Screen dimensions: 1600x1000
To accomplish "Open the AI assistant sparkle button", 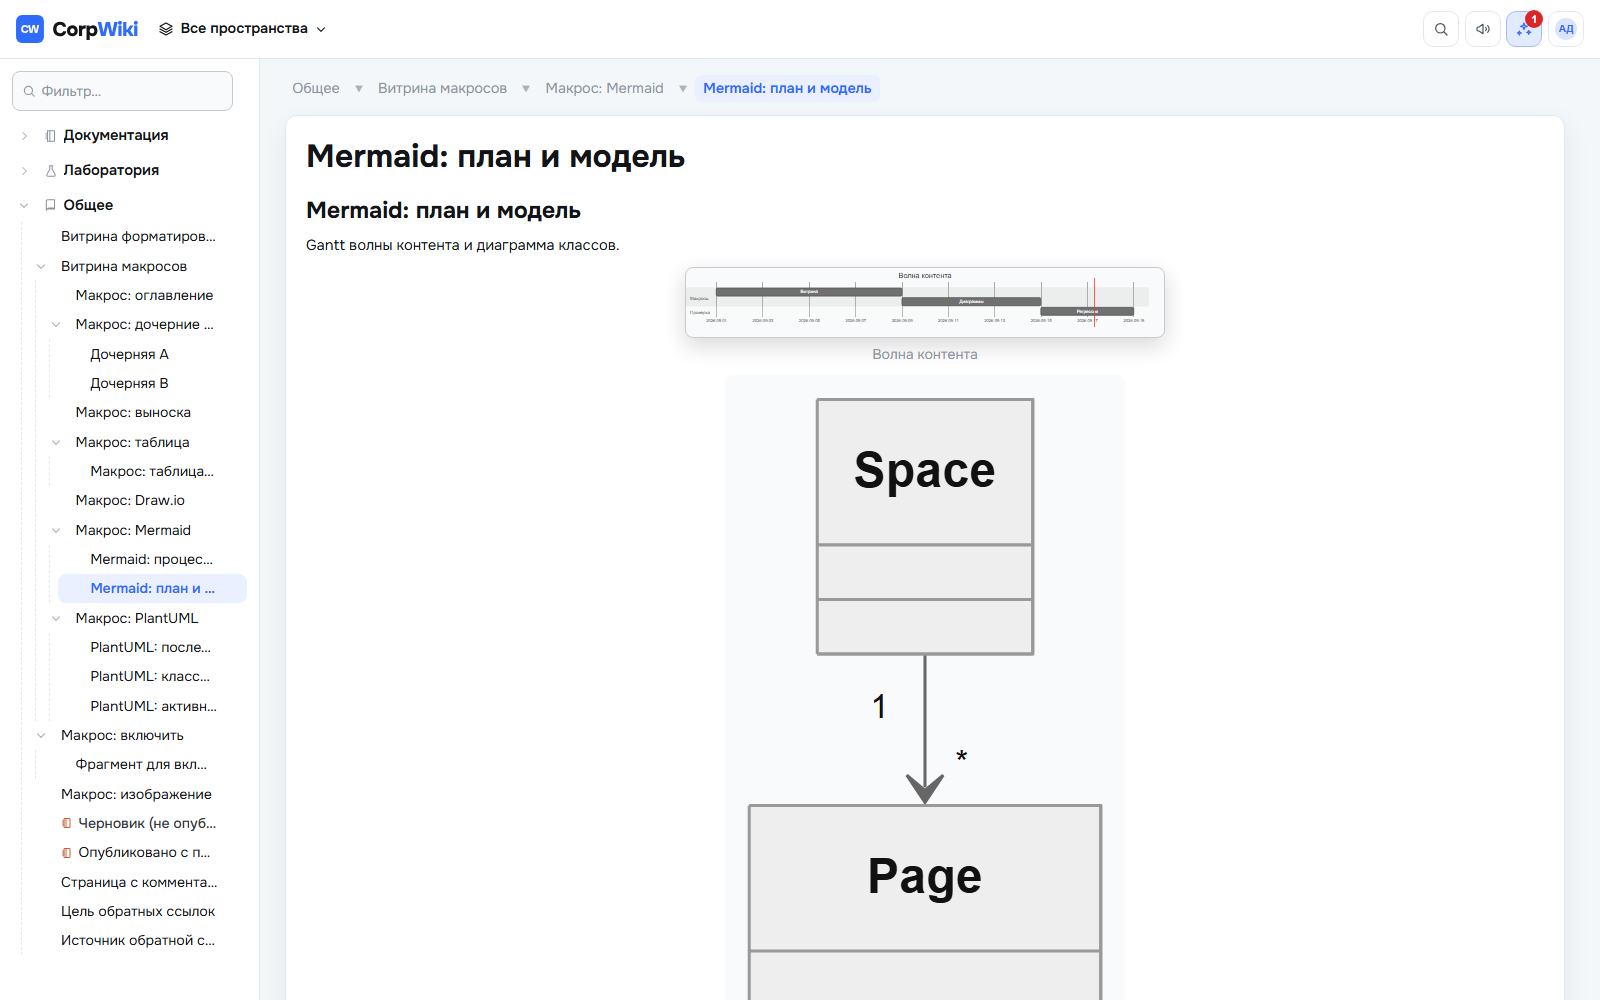I will click(1524, 29).
